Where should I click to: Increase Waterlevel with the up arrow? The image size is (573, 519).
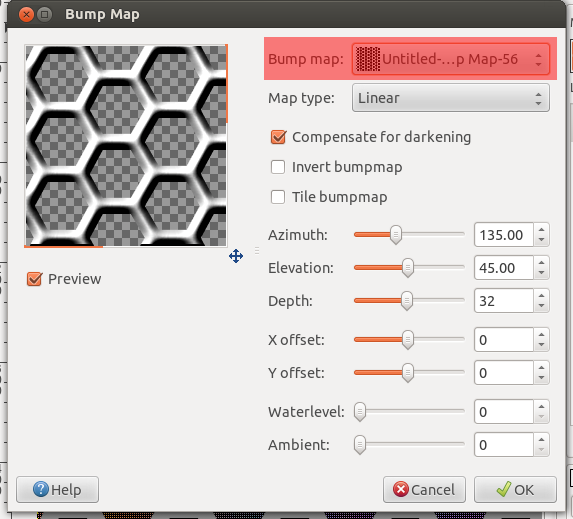541,407
